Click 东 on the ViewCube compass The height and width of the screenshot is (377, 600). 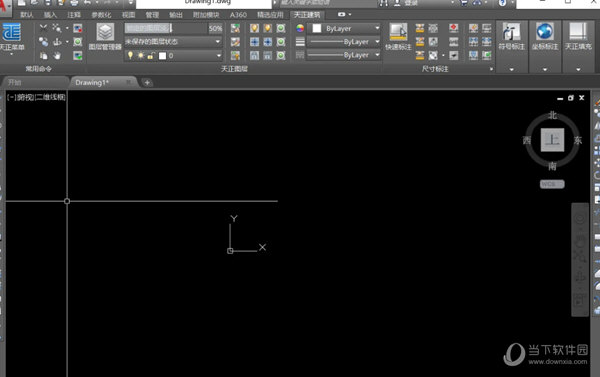(578, 140)
